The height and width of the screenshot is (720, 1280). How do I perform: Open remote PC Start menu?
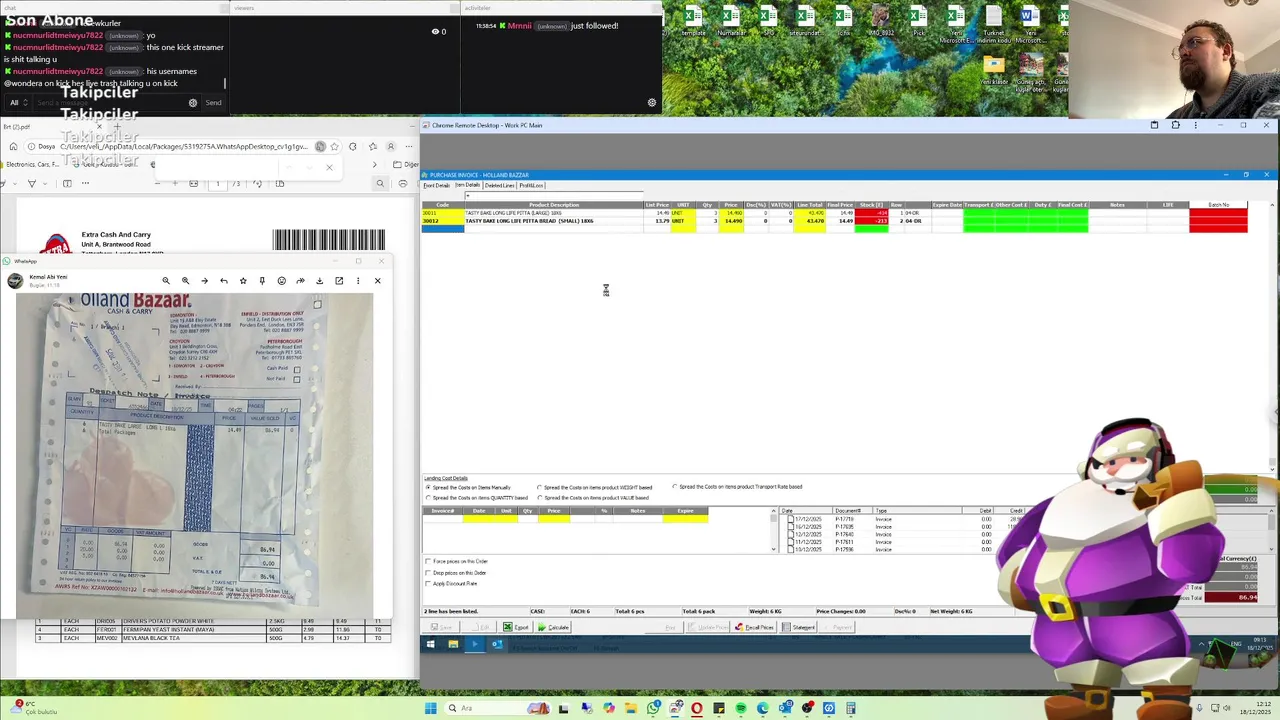[430, 644]
